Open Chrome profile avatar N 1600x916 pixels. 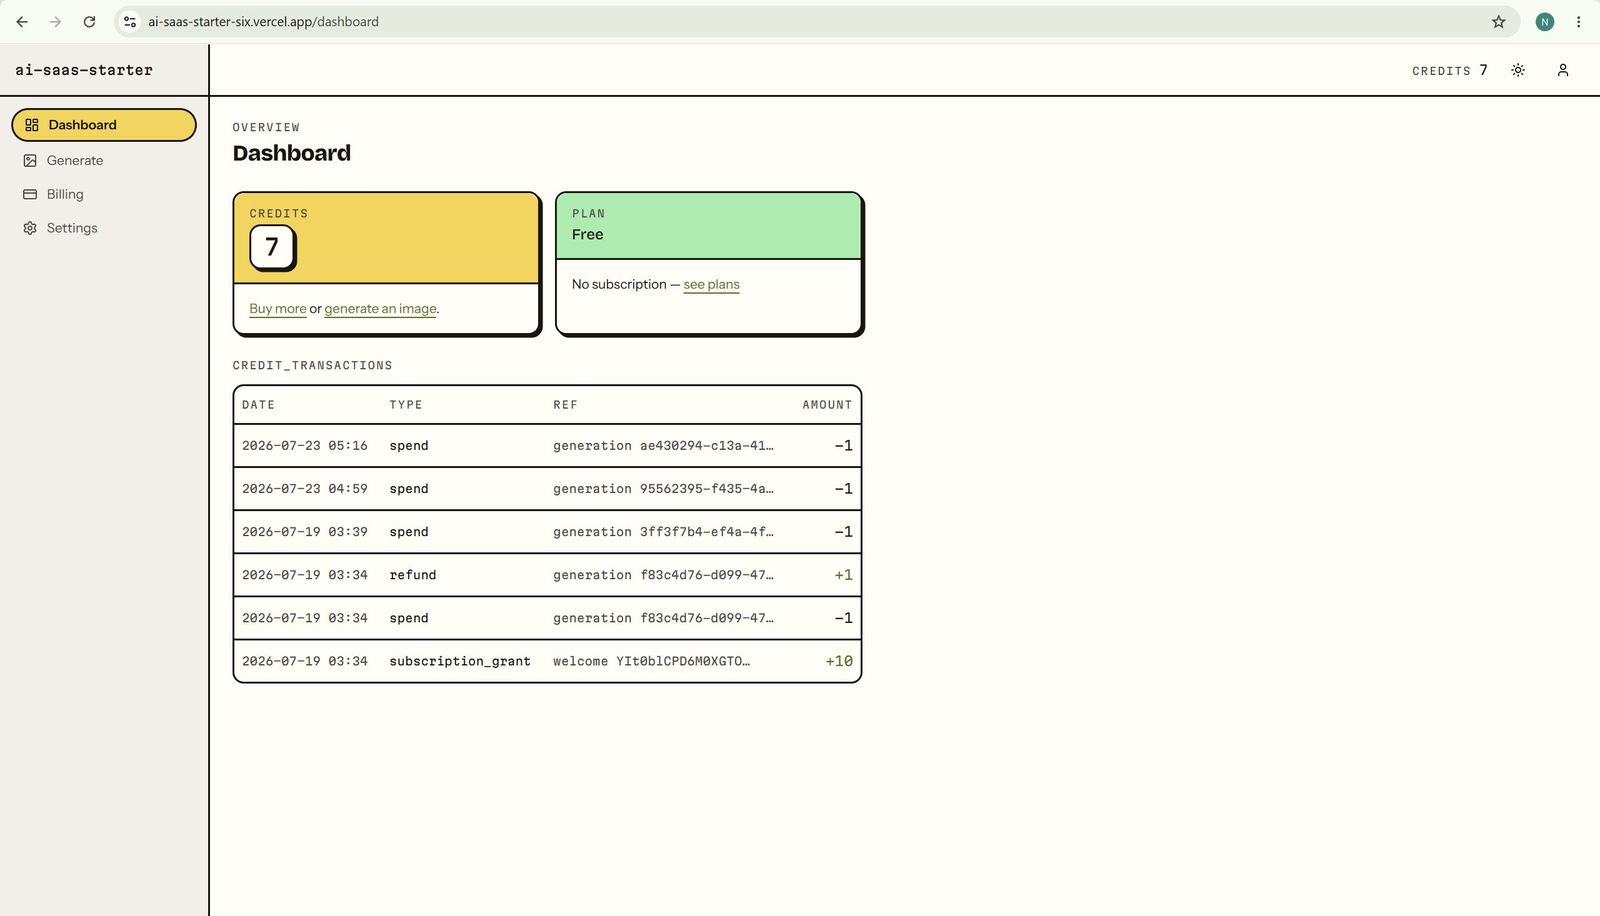coord(1545,22)
